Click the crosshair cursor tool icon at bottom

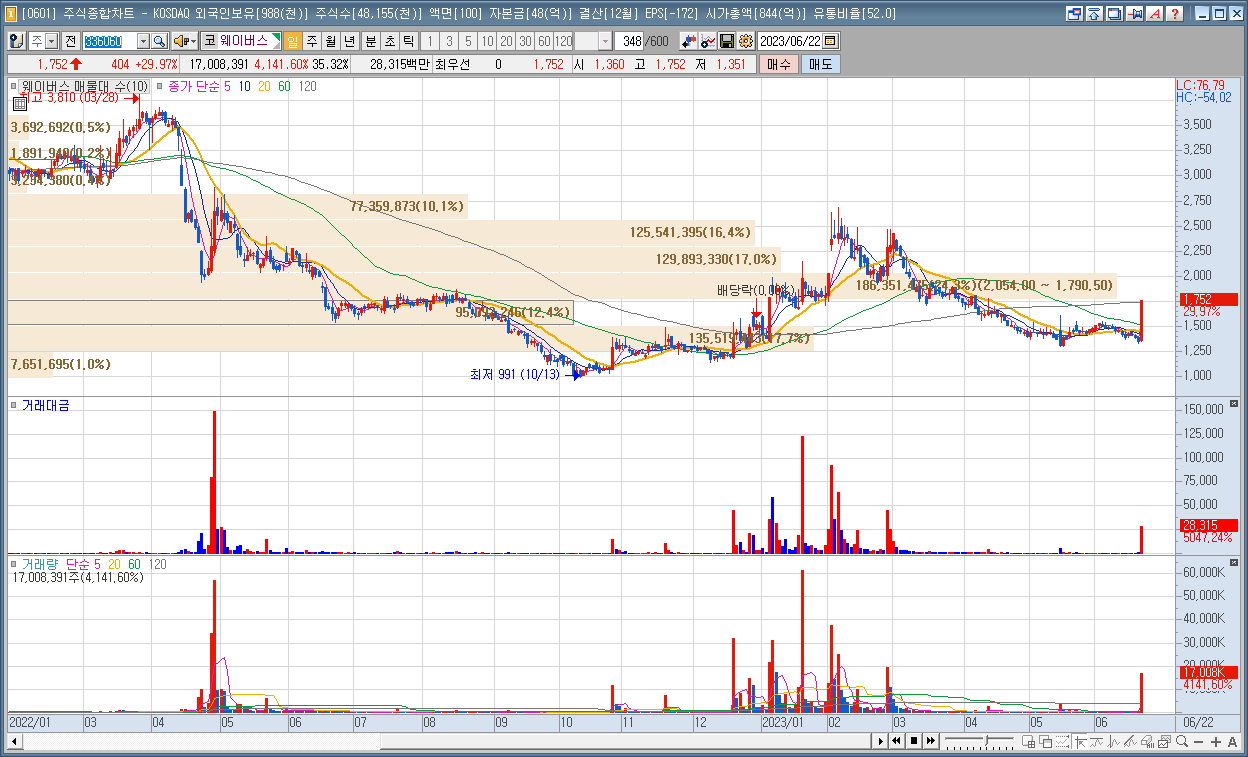1080,741
